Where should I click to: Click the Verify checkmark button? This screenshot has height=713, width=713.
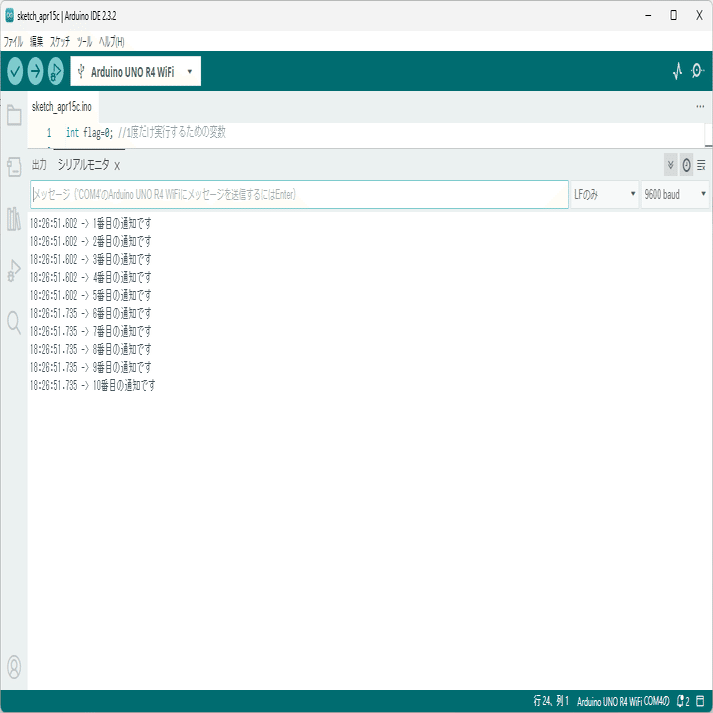click(15, 71)
